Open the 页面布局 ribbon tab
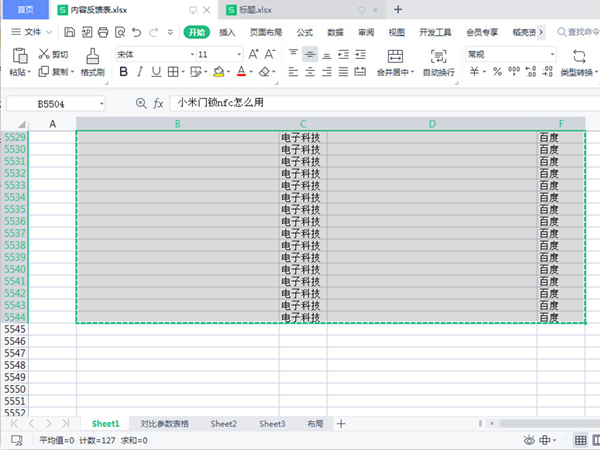Image resolution: width=600 pixels, height=450 pixels. 265,32
